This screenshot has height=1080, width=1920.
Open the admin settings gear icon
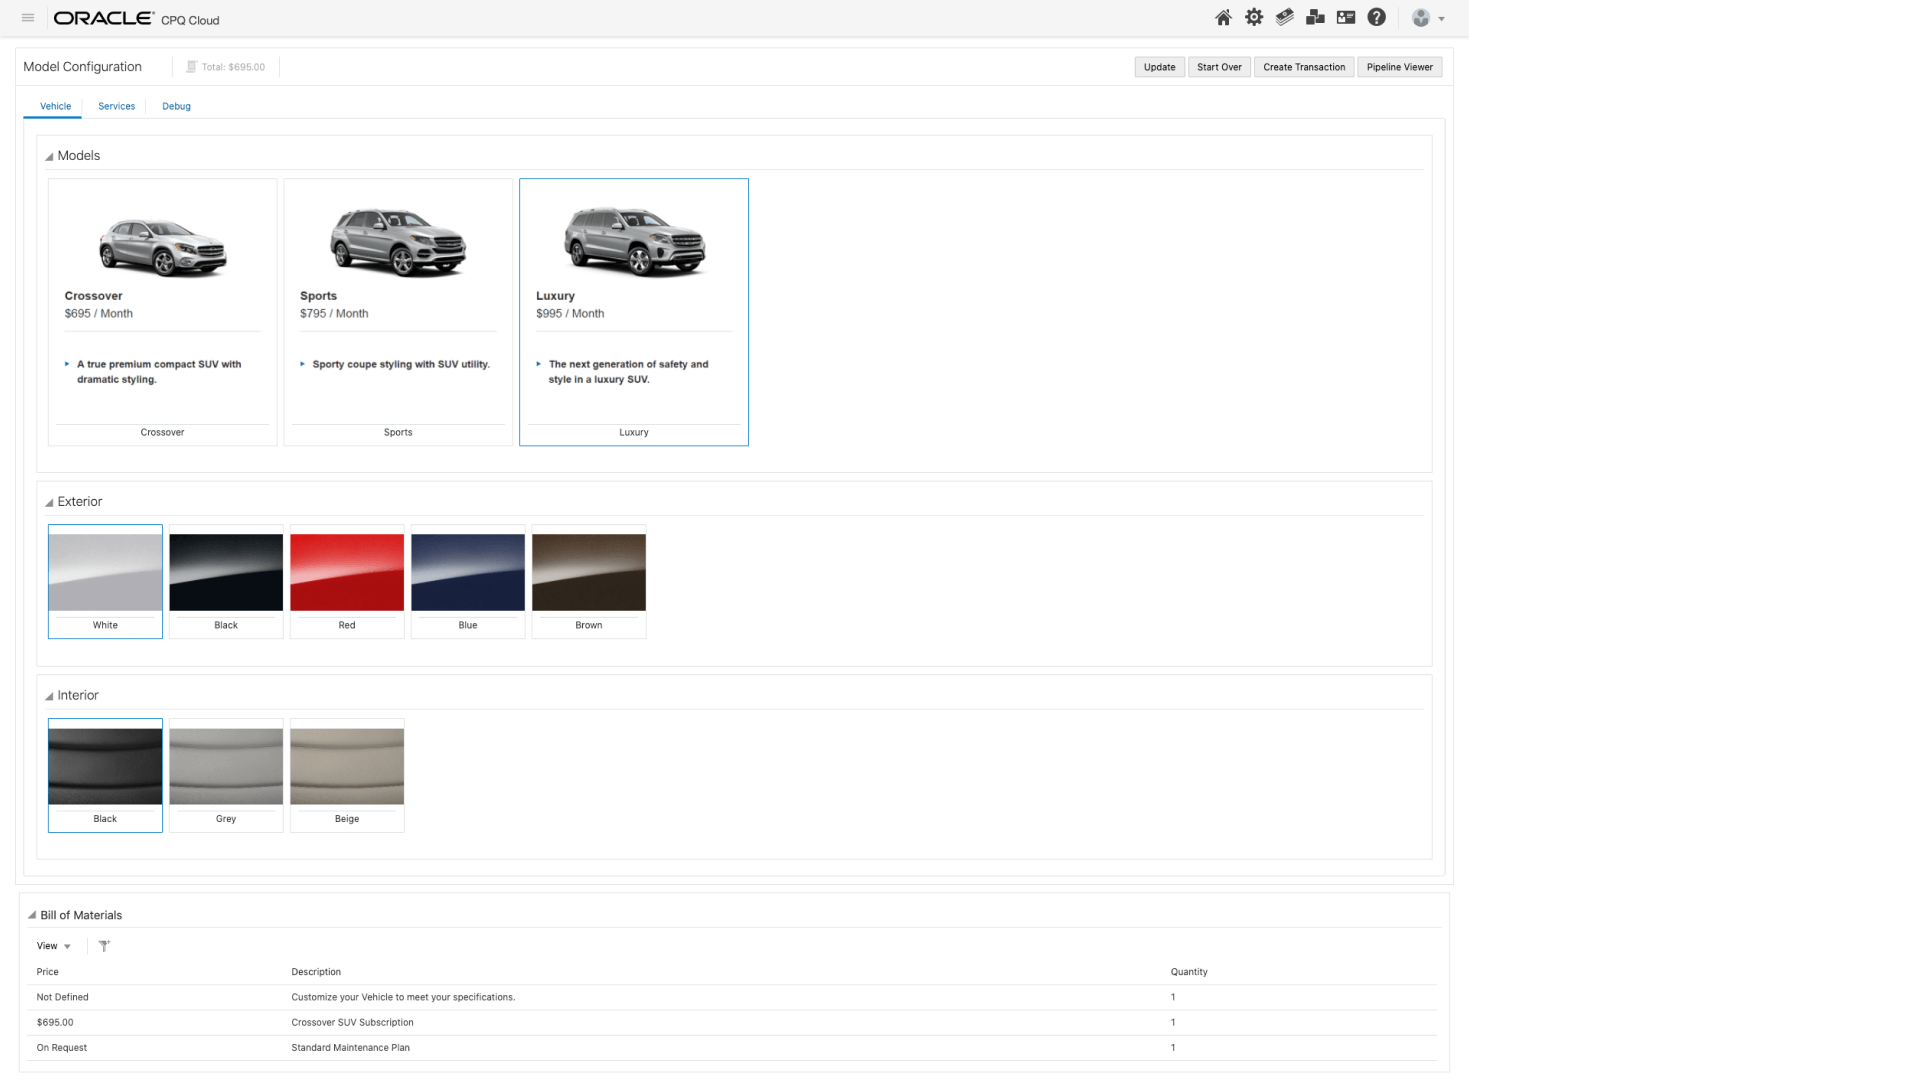pos(1253,17)
